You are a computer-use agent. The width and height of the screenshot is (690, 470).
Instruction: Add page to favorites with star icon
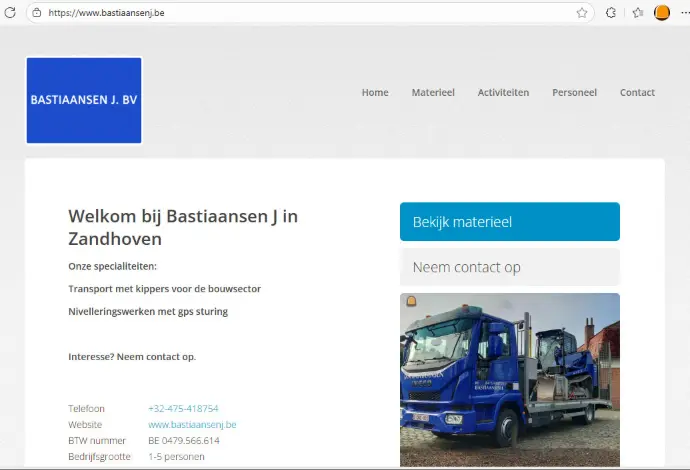click(x=582, y=13)
